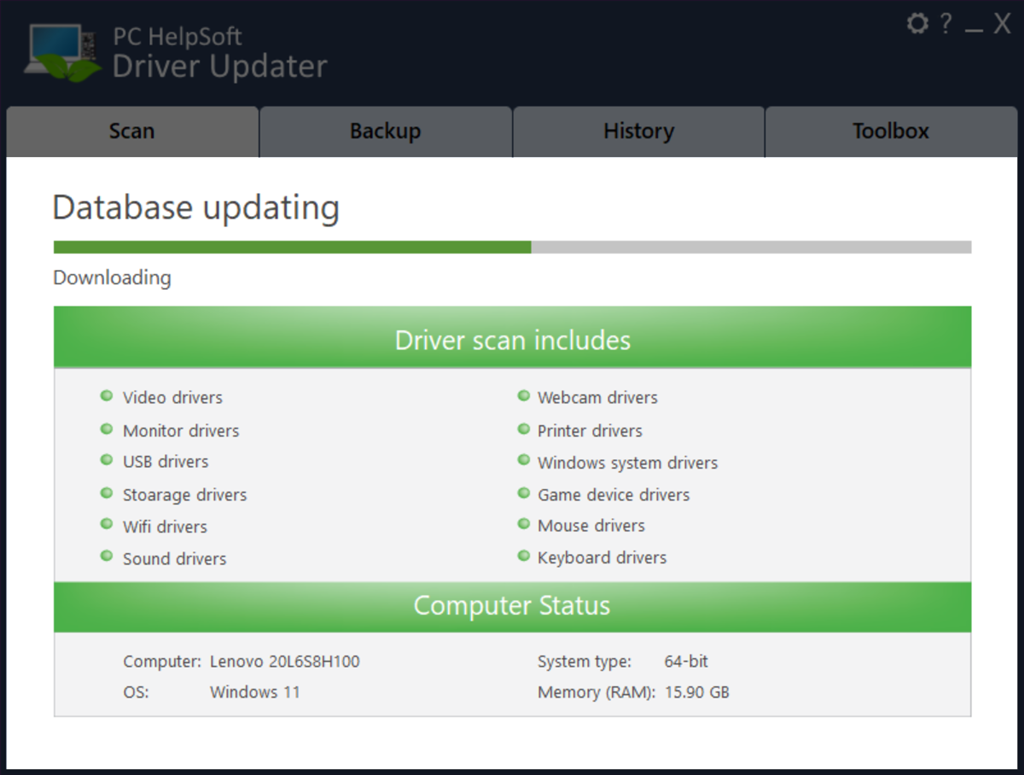Open the Toolbox tab
Screen dimensions: 1024x775
coord(891,131)
